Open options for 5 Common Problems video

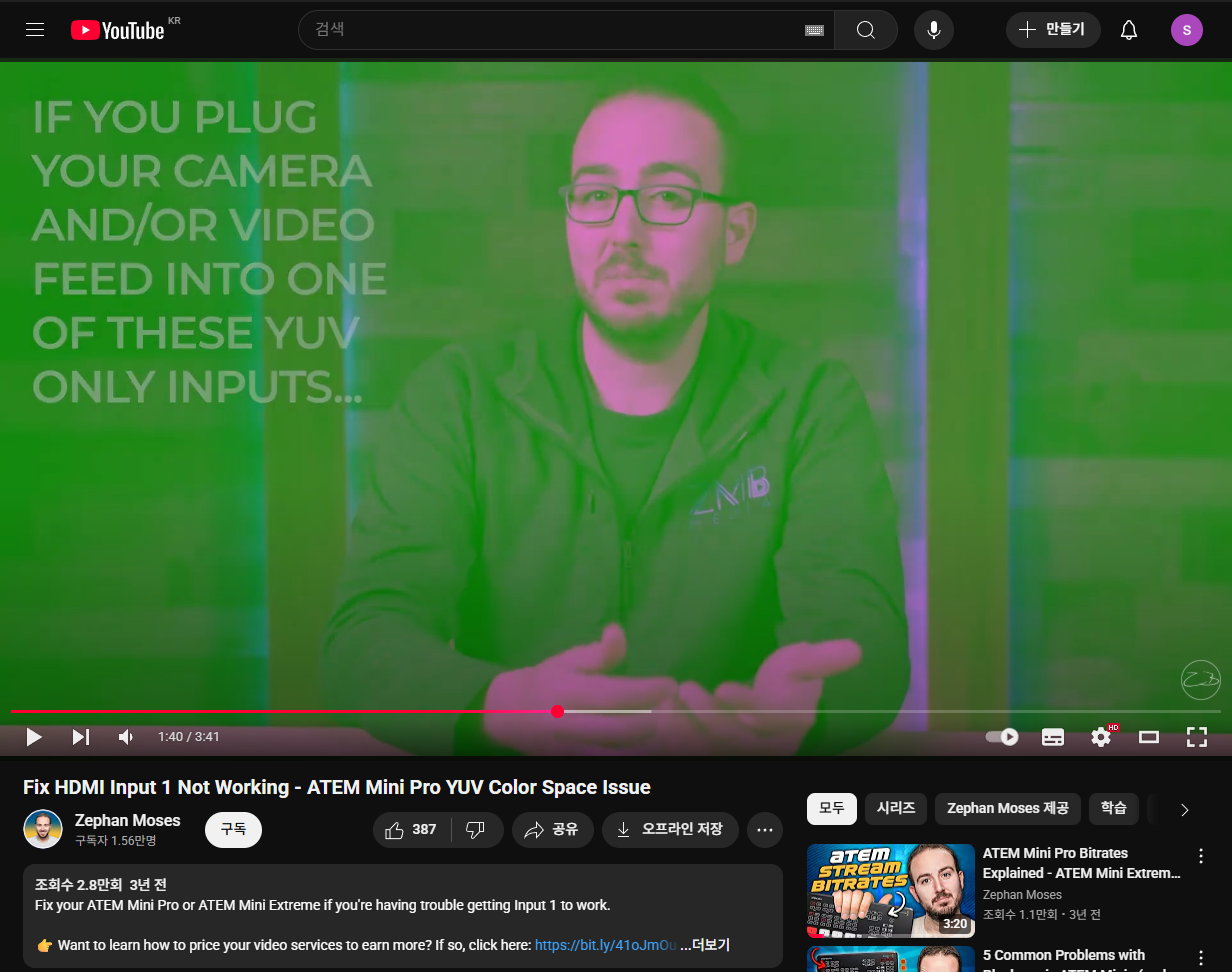point(1201,959)
